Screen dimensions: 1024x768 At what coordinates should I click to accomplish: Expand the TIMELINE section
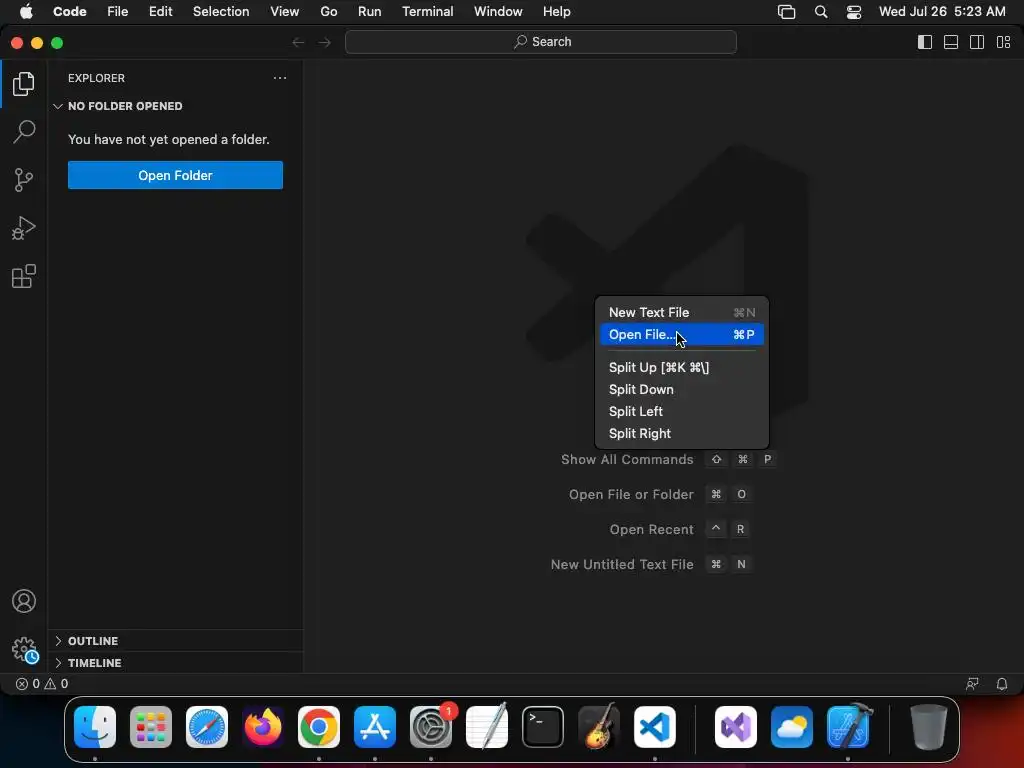175,663
